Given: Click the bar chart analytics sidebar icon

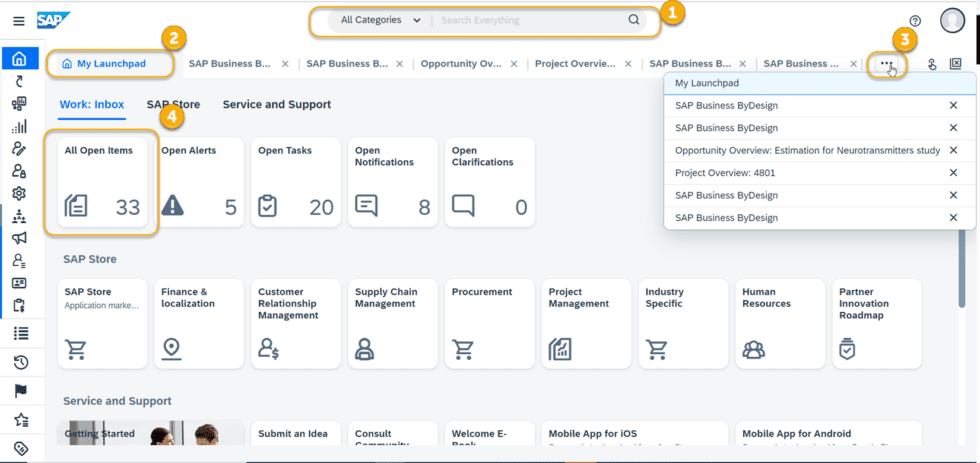Looking at the screenshot, I should coord(19,126).
